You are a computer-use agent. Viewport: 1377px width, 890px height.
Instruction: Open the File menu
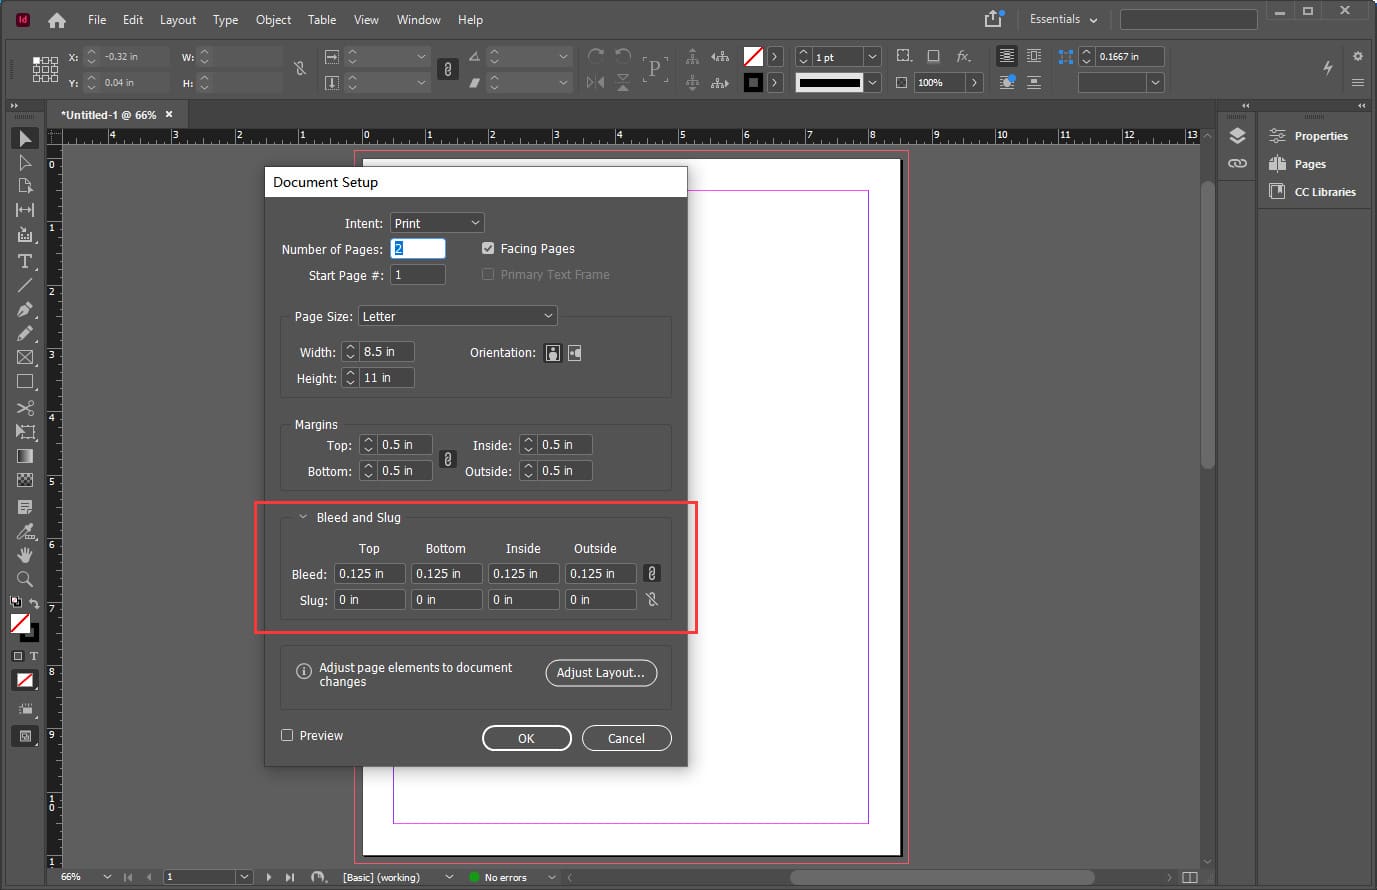[x=97, y=19]
